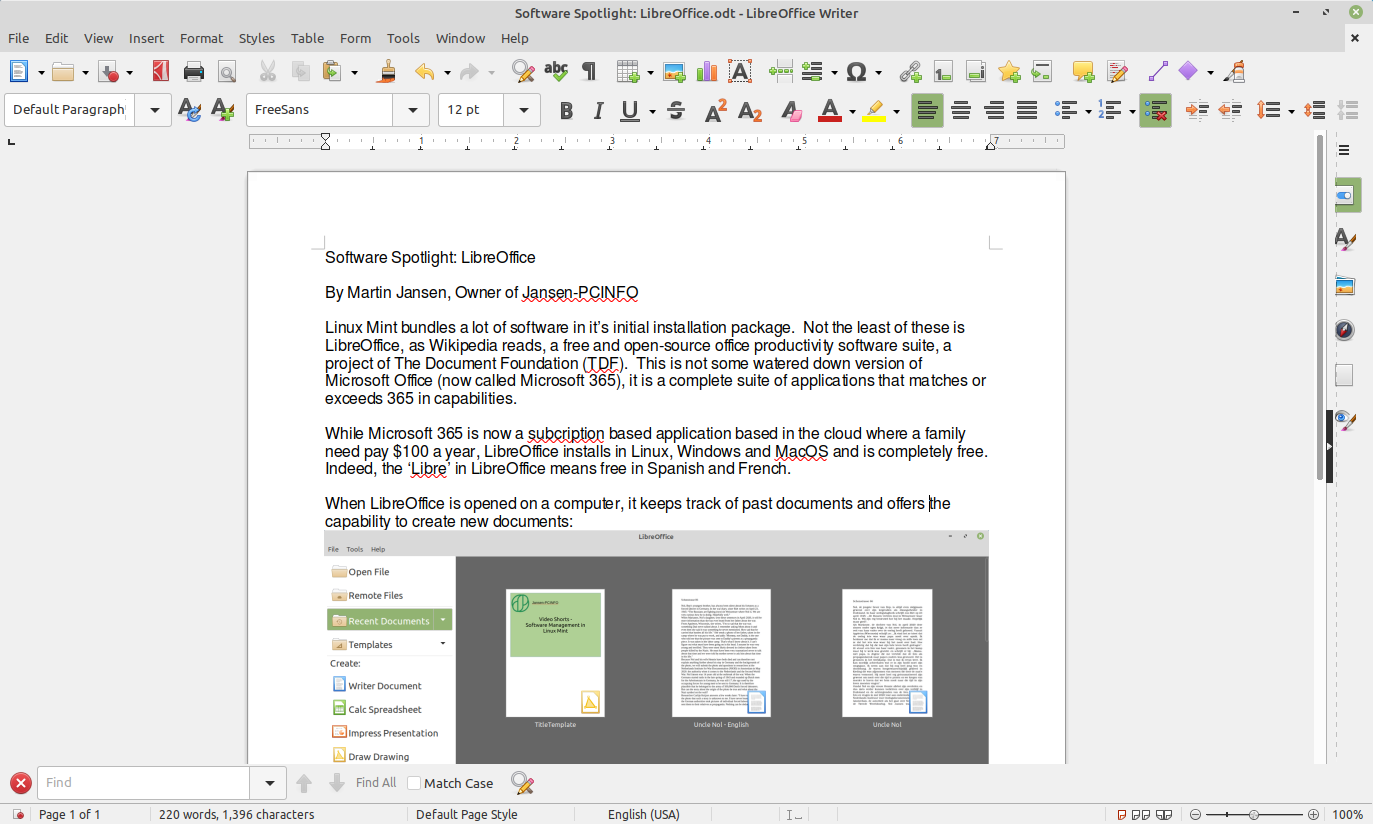Click the Insert Page Break icon
1373x824 pixels.
[780, 71]
